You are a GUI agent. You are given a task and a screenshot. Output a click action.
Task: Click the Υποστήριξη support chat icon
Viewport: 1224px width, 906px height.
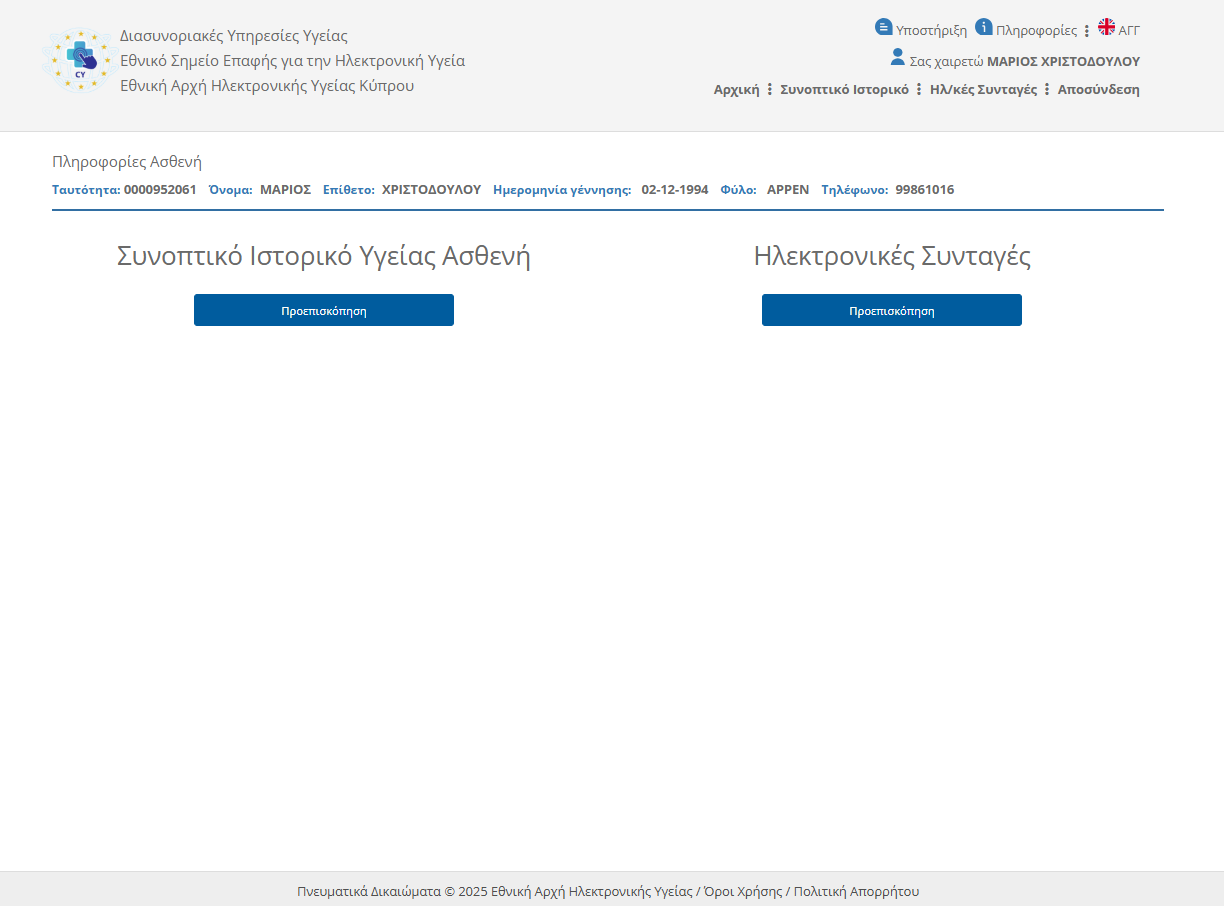pyautogui.click(x=883, y=27)
